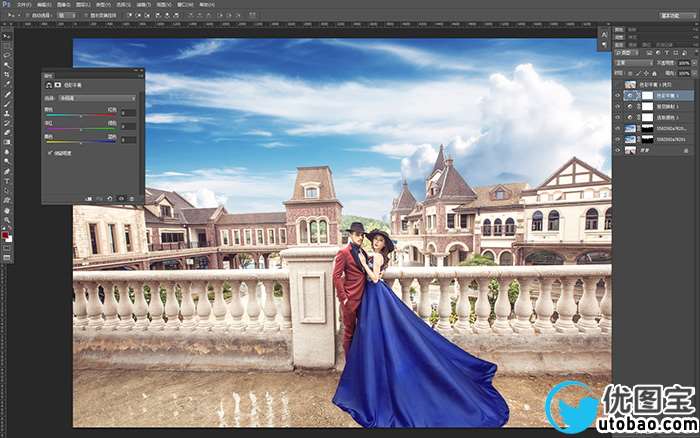700x438 pixels.
Task: Open the 色调 tone dropdown in Properties
Action: click(x=97, y=98)
